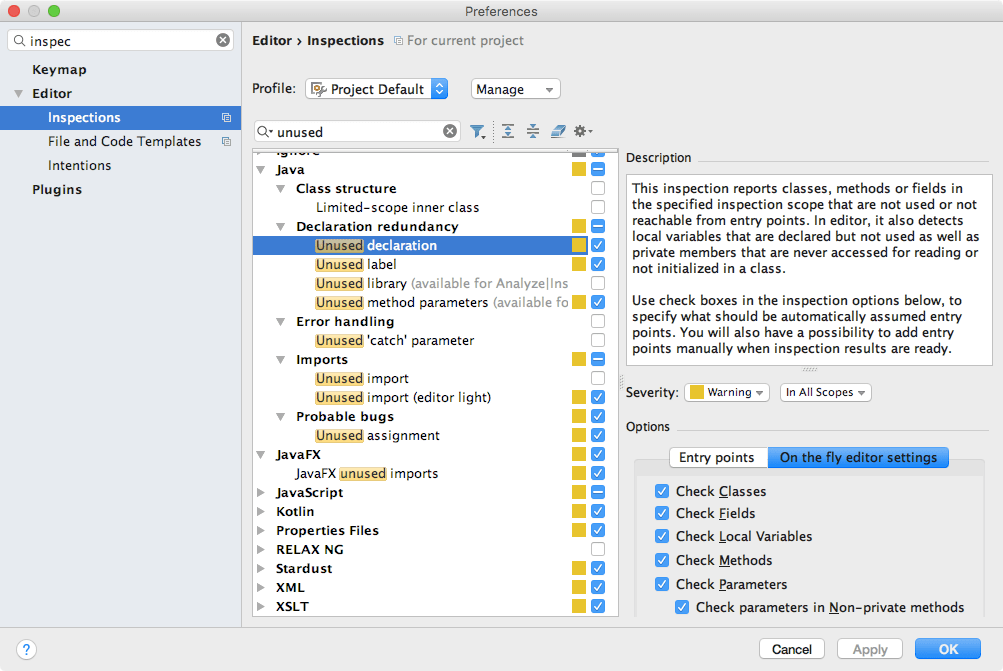Disable Check parameters in Non-private methods
The width and height of the screenshot is (1003, 671).
point(682,607)
